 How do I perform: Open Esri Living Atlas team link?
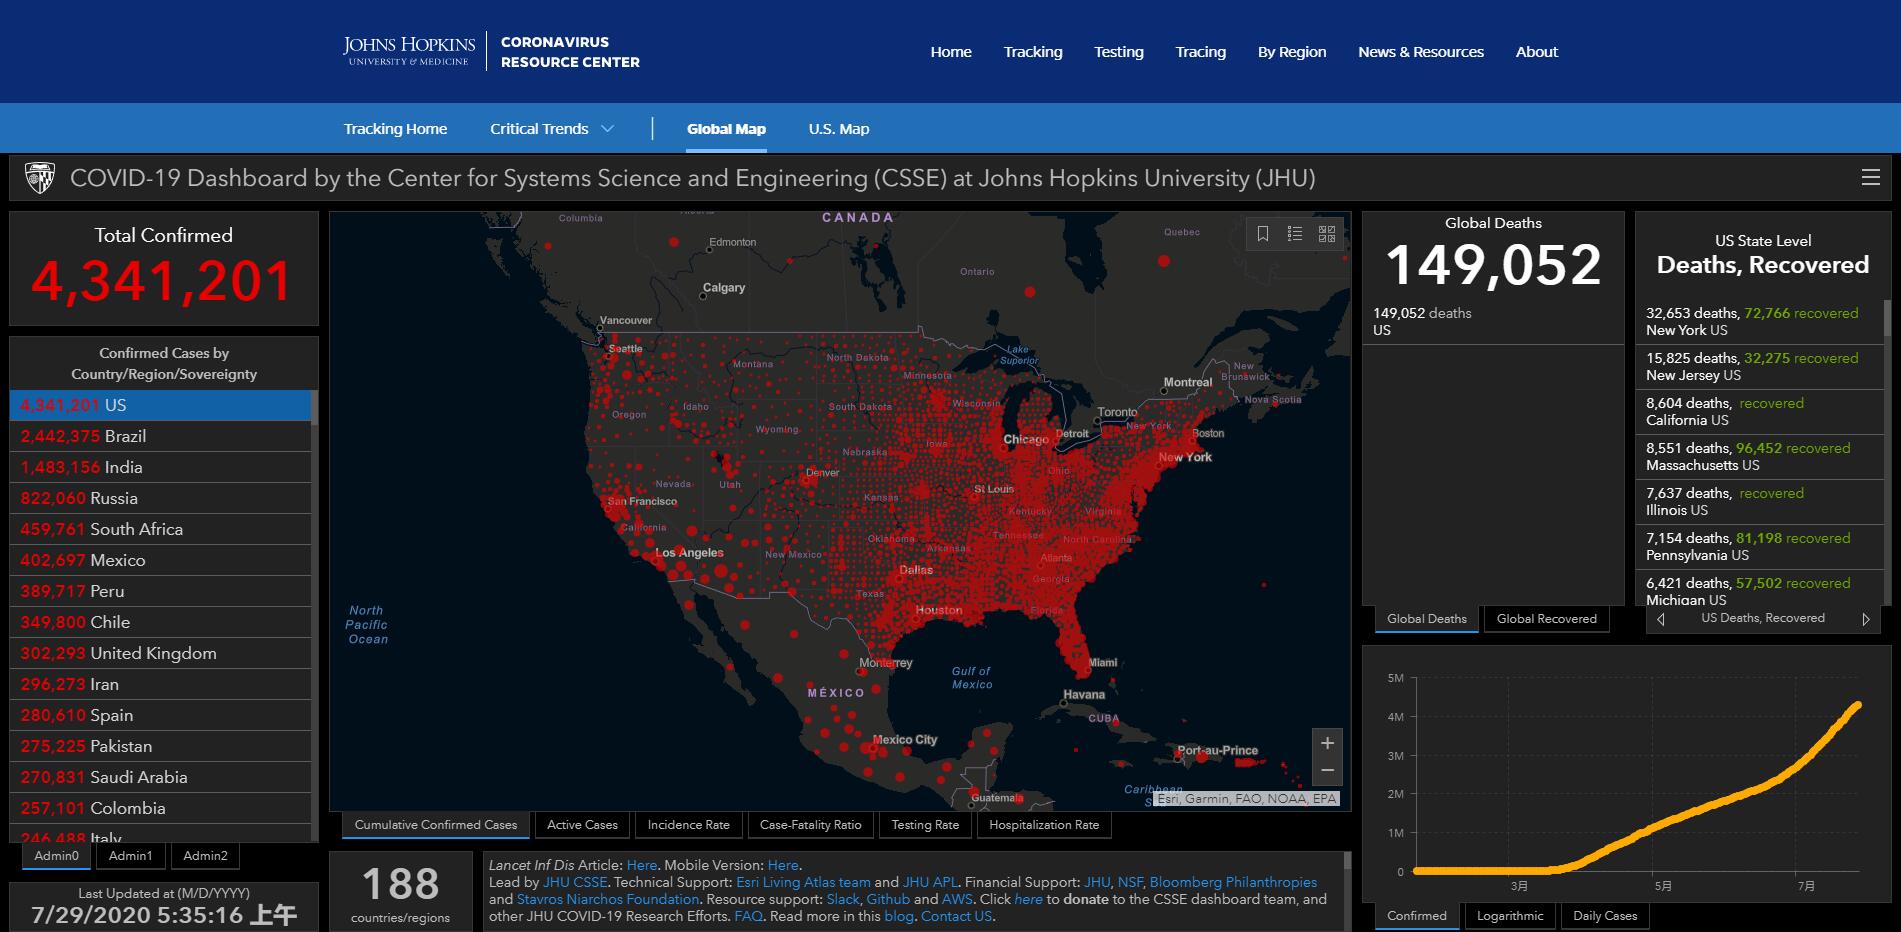click(x=803, y=882)
